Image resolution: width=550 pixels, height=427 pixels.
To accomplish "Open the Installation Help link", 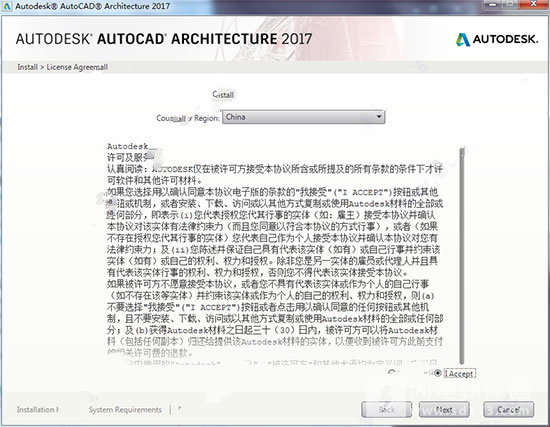I will [x=38, y=409].
